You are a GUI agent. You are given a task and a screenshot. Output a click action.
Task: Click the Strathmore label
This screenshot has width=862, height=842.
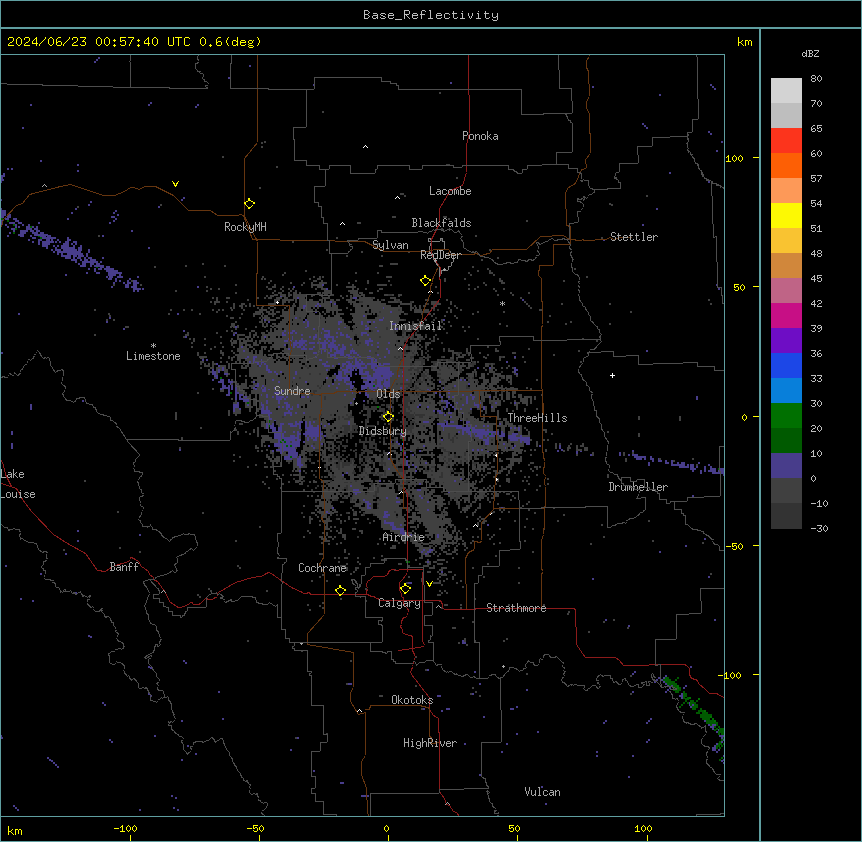tap(516, 608)
